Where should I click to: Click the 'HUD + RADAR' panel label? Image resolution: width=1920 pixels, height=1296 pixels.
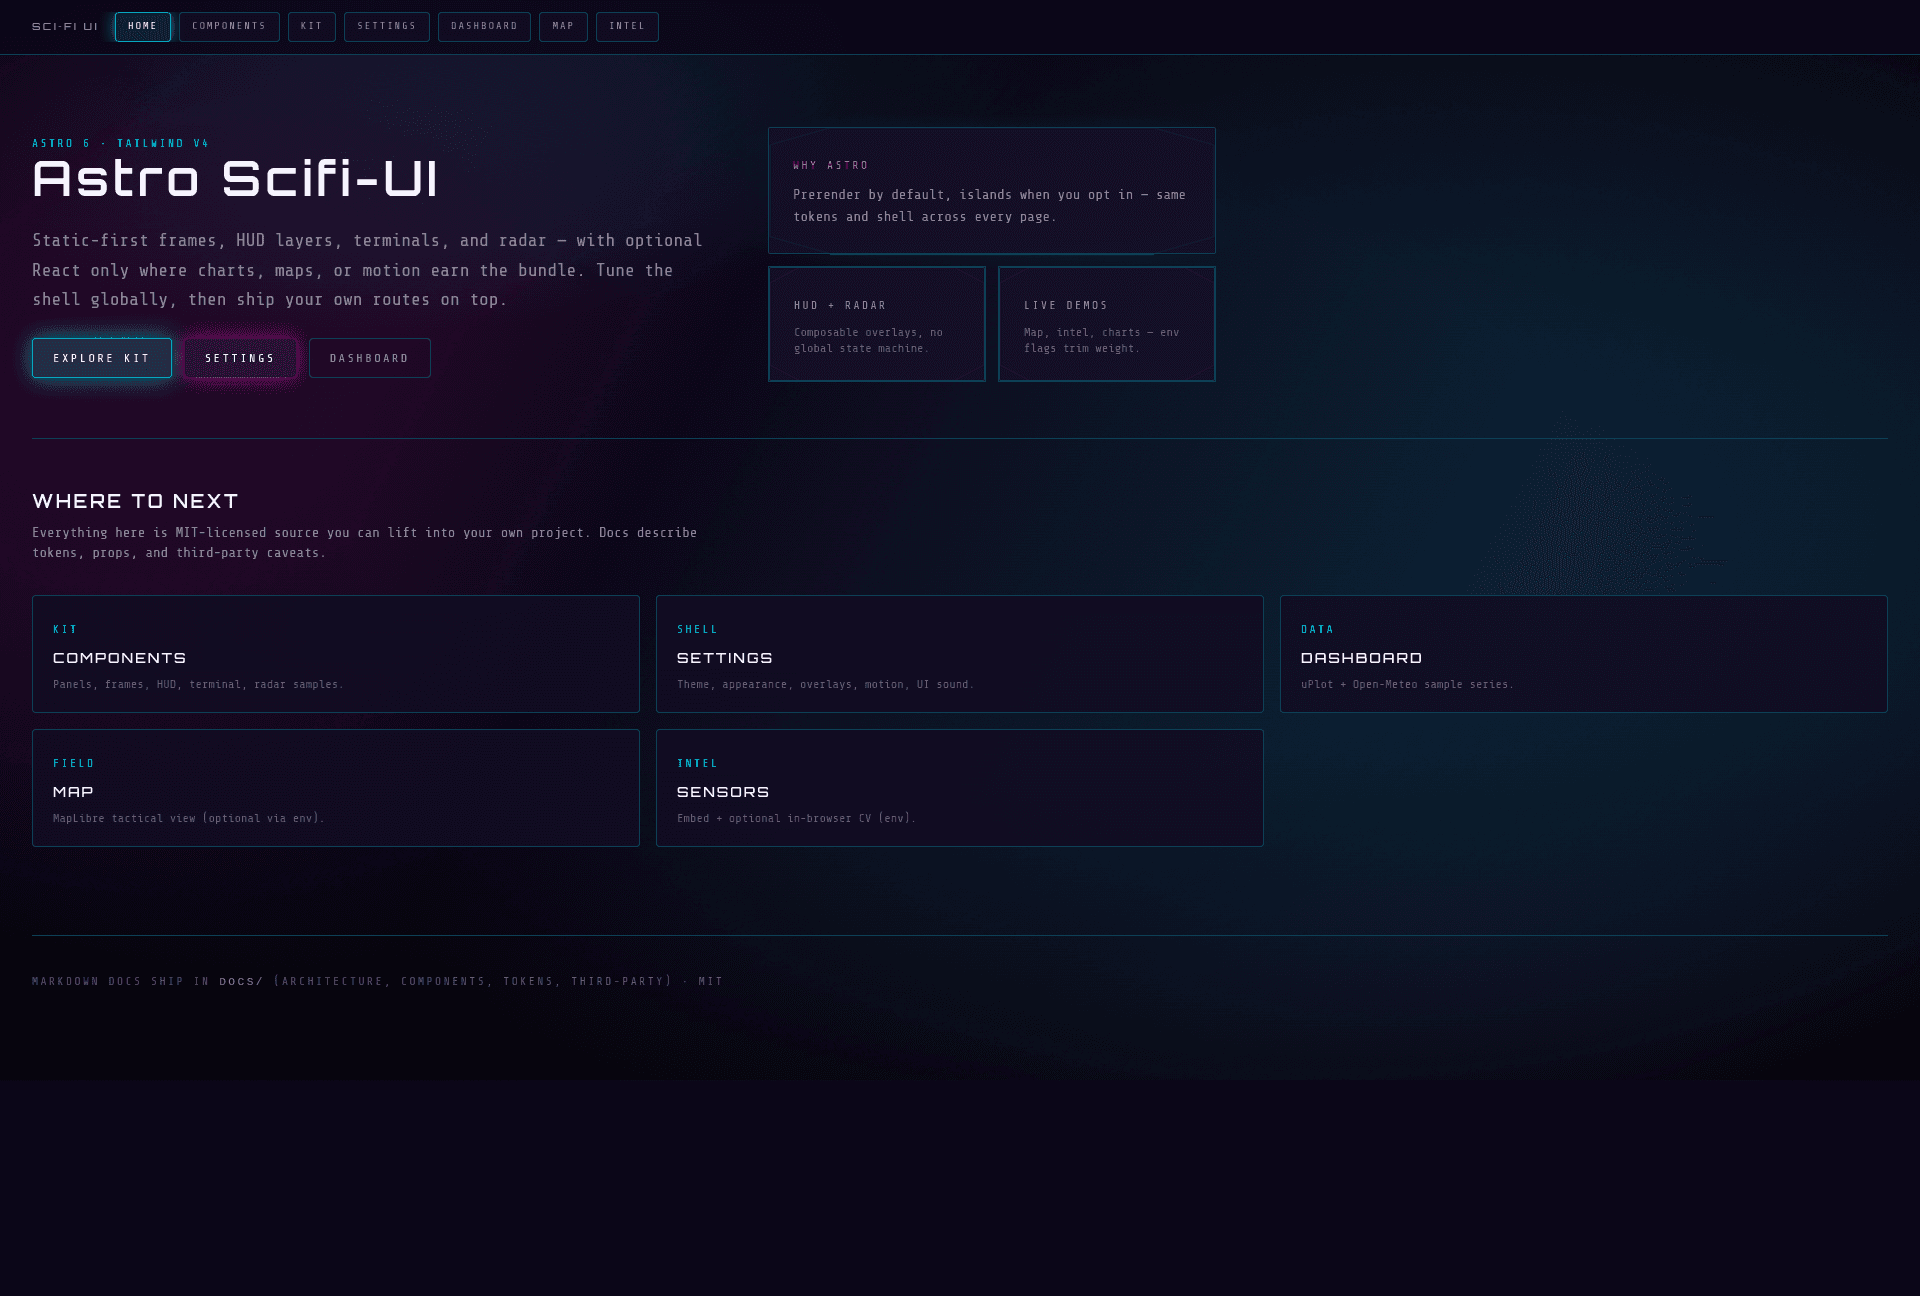coord(840,306)
